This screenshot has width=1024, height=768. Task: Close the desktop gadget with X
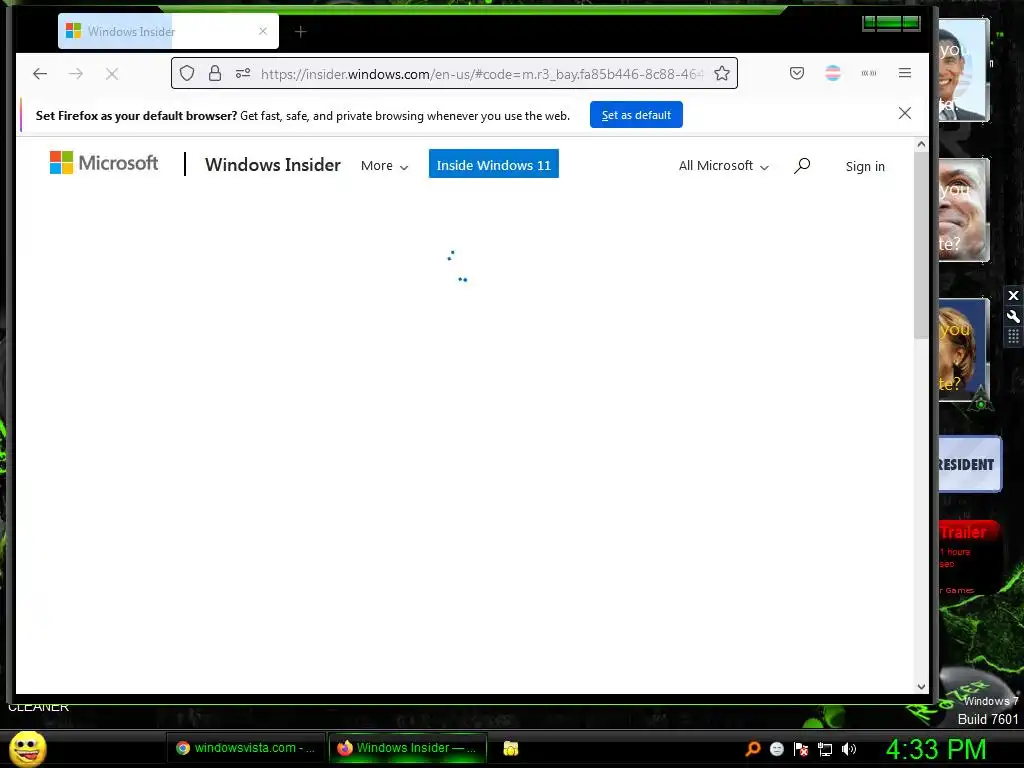(x=1013, y=296)
